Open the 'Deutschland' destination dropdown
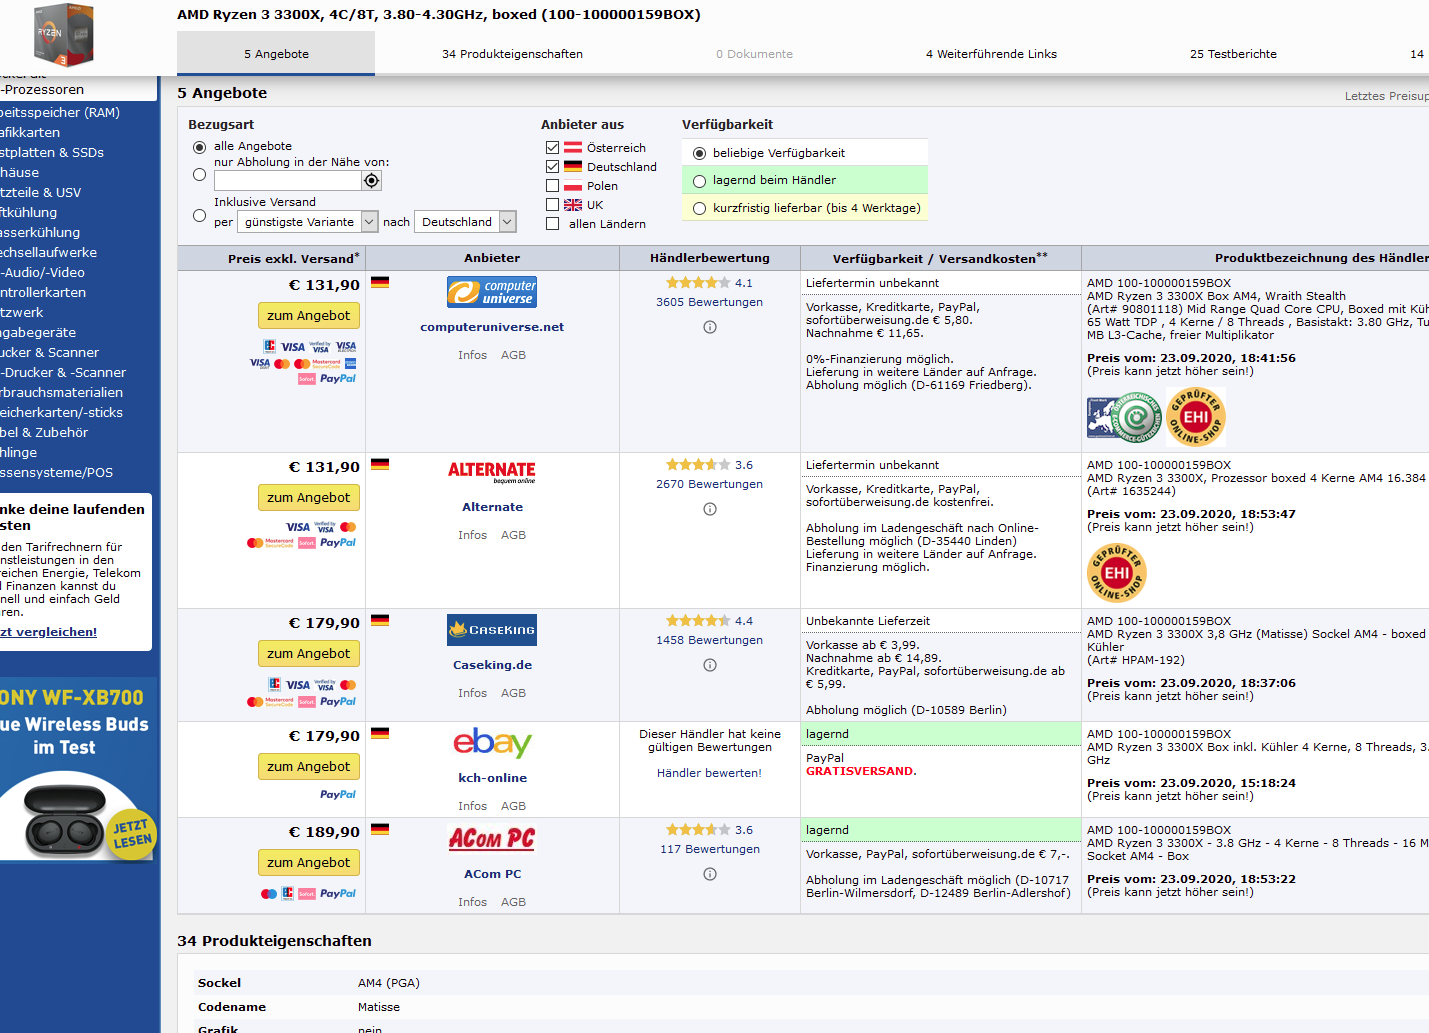 click(465, 222)
